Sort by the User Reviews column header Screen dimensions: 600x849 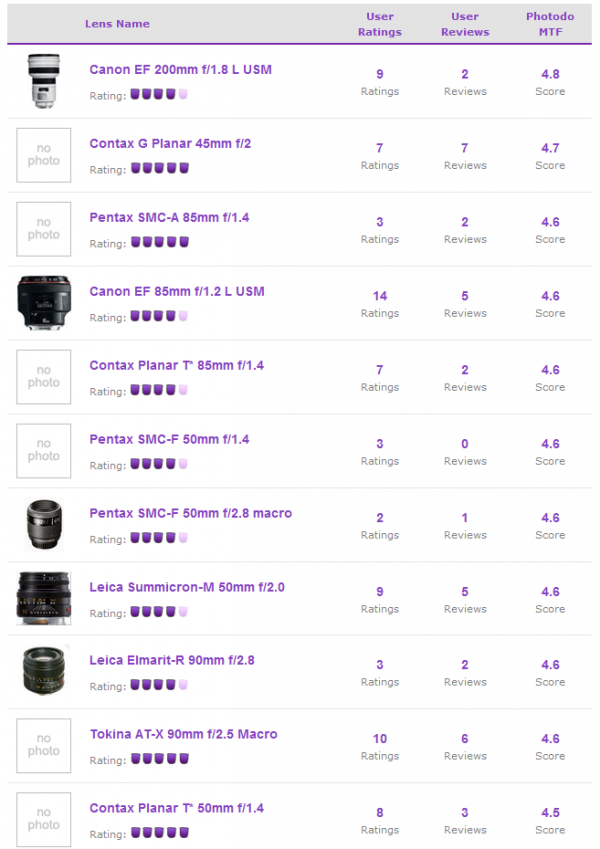[x=465, y=24]
